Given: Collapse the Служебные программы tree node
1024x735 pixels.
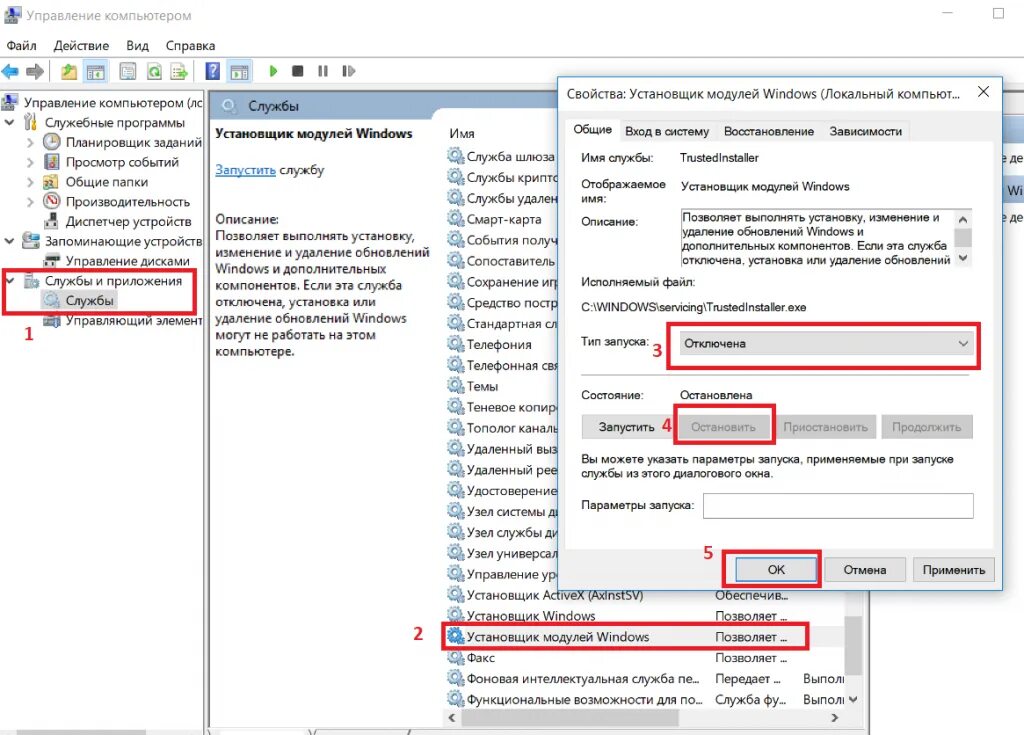Looking at the screenshot, I should (10, 122).
